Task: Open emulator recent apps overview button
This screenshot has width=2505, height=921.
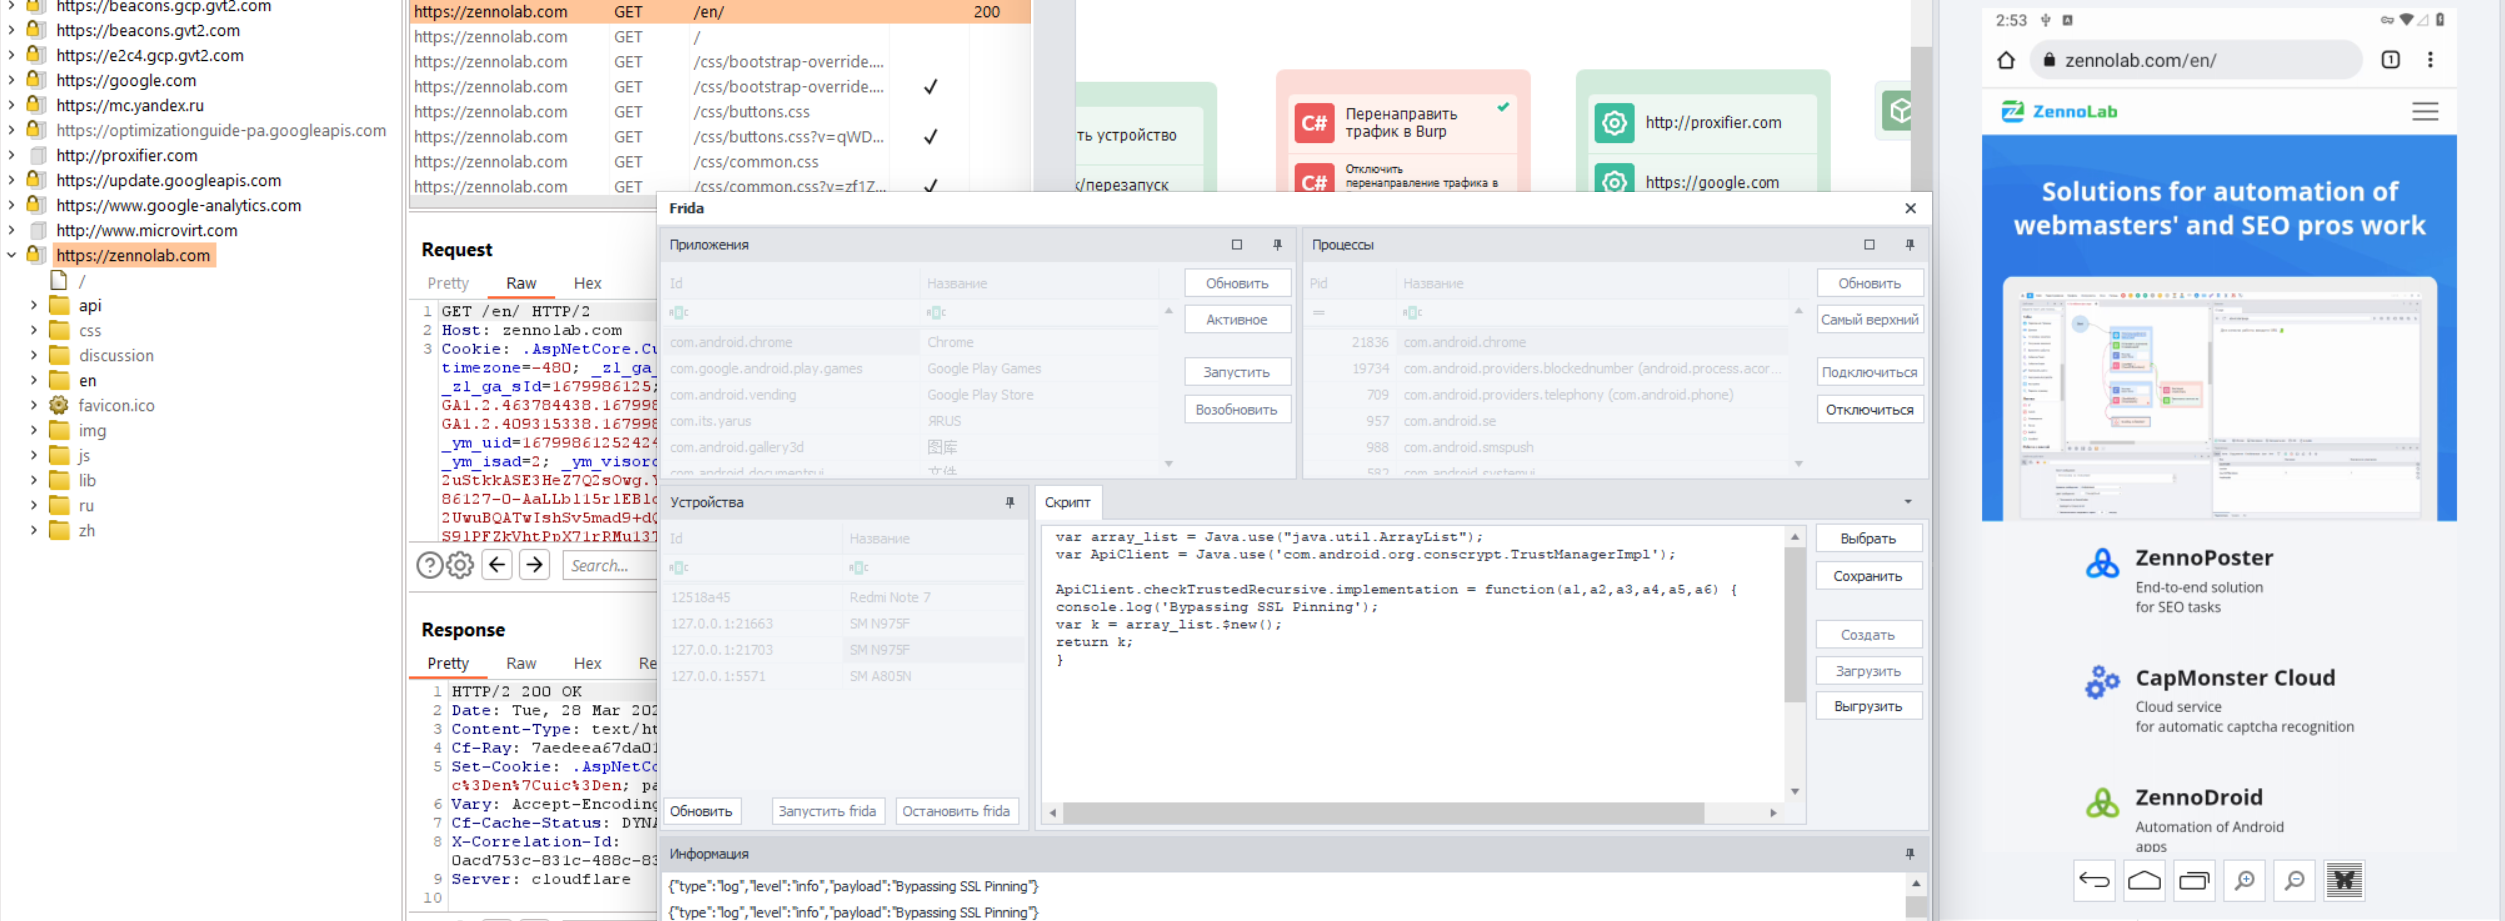Action: pyautogui.click(x=2194, y=880)
